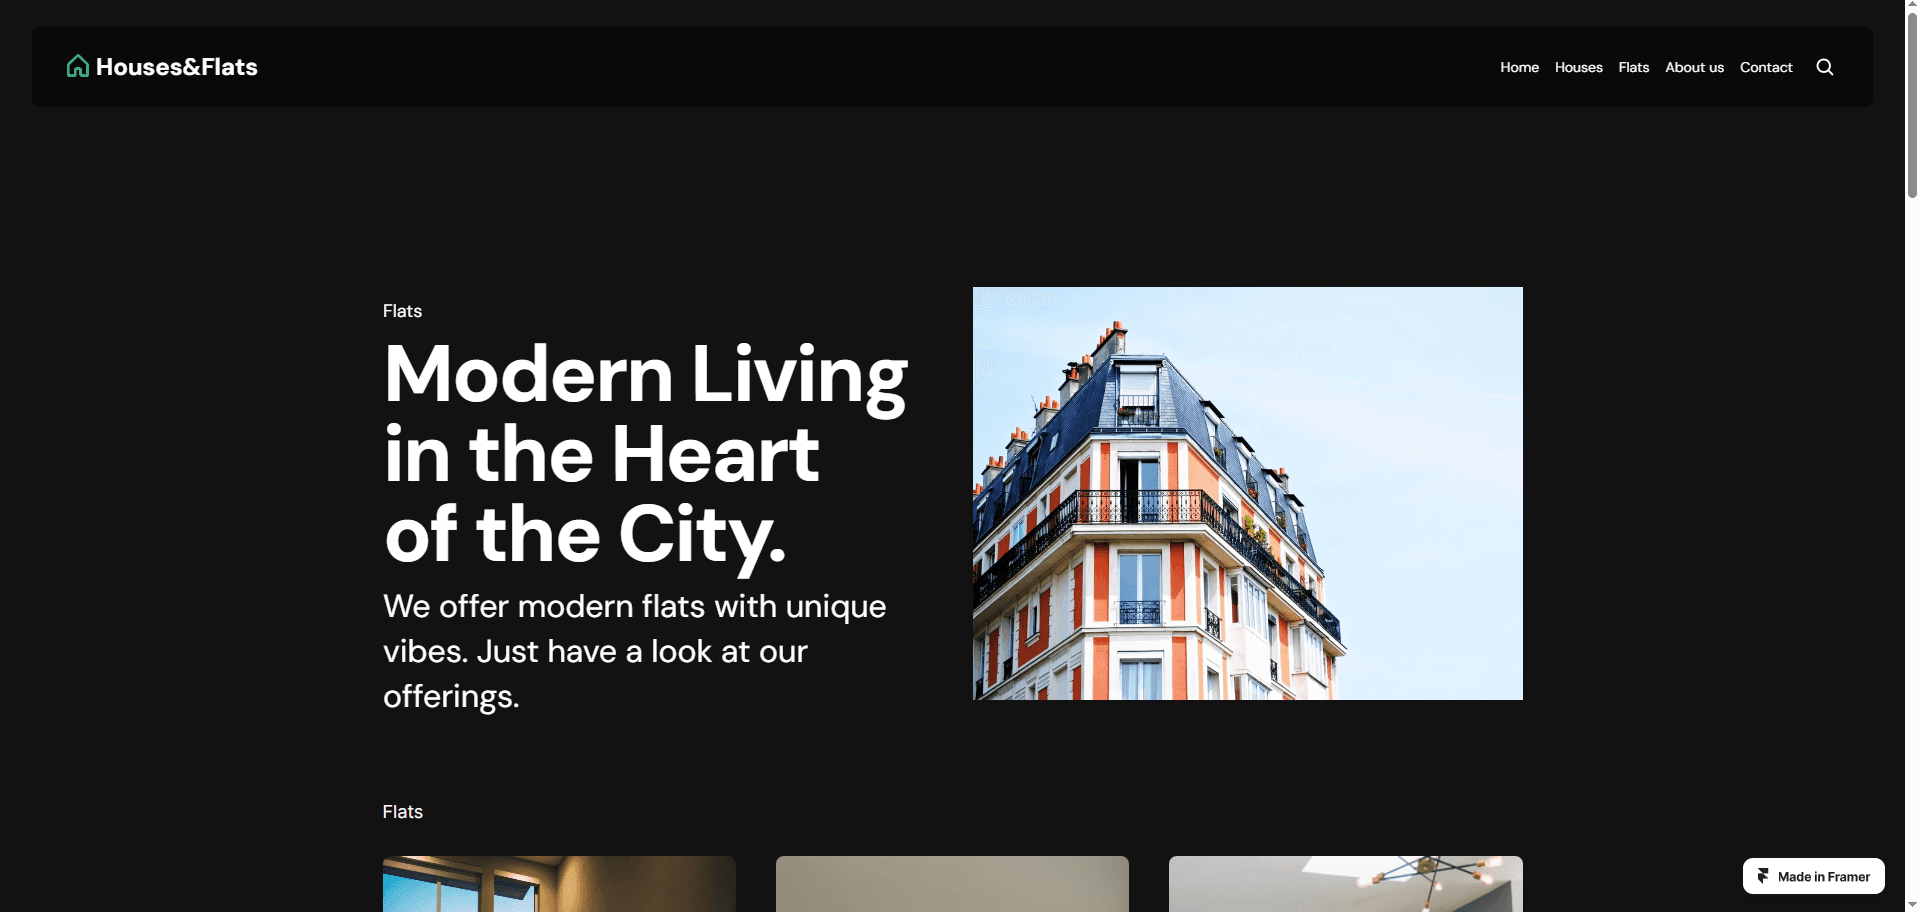Click the Flats section heading above cards
The height and width of the screenshot is (912, 1920).
(402, 812)
